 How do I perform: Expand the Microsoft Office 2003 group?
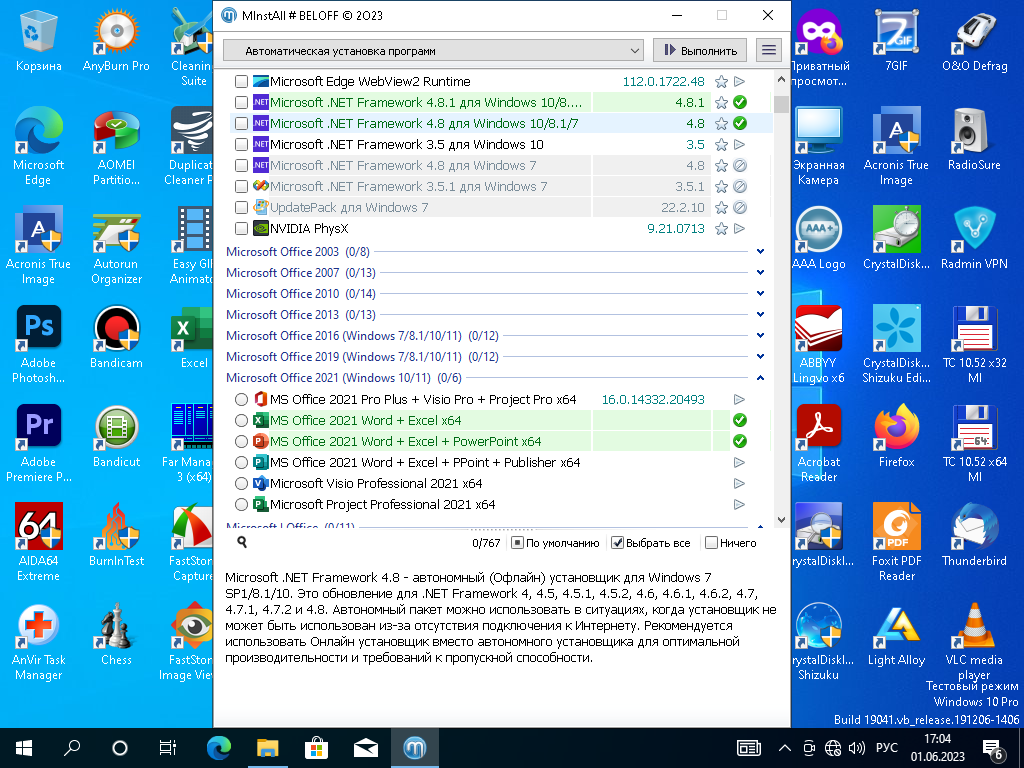tap(760, 251)
